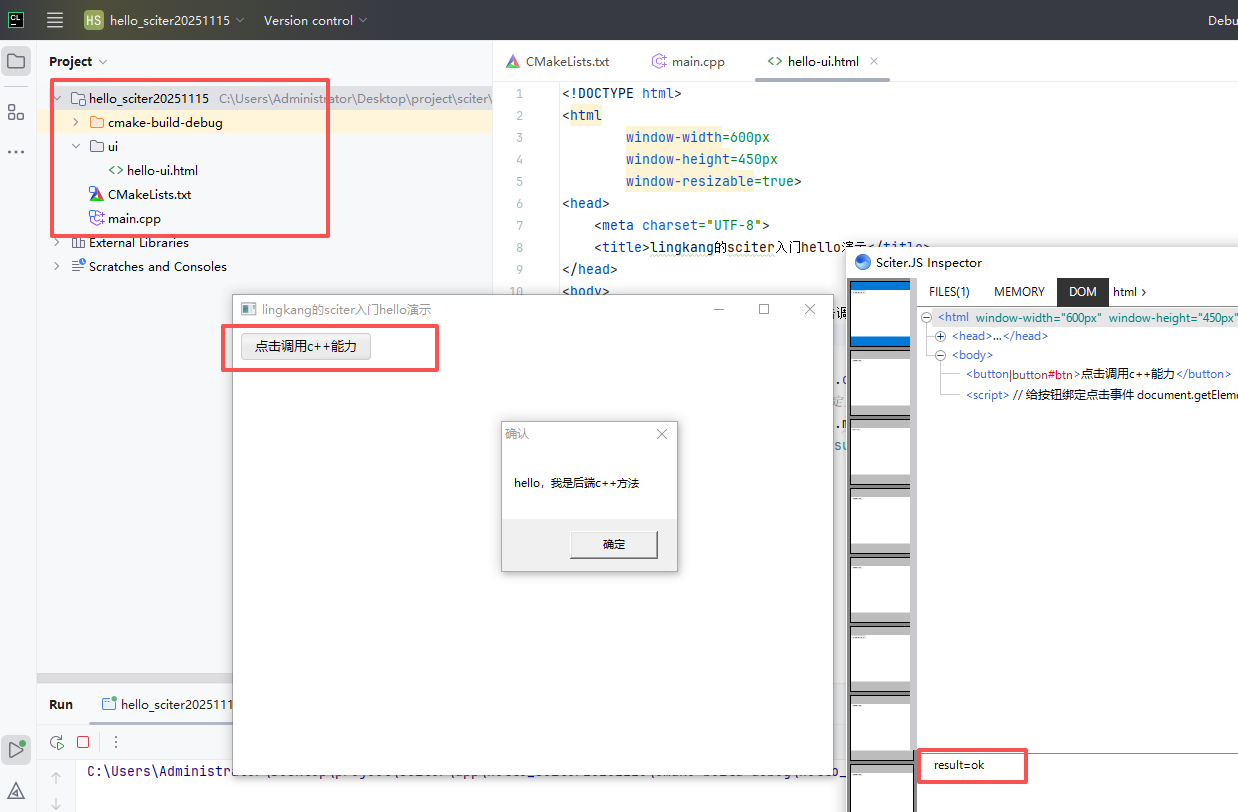Switch to MEMORY tab in Sciter Inspector
This screenshot has width=1238, height=812.
(x=1019, y=292)
